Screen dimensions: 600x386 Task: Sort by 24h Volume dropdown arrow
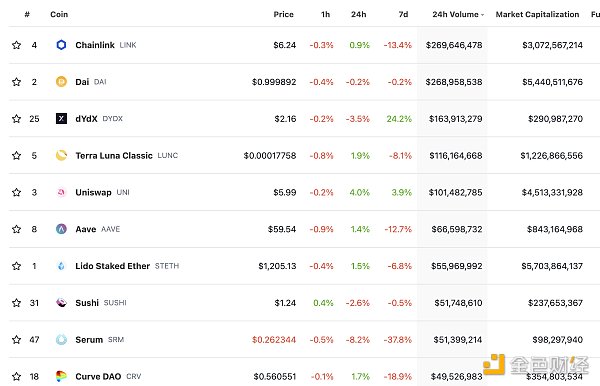point(483,15)
